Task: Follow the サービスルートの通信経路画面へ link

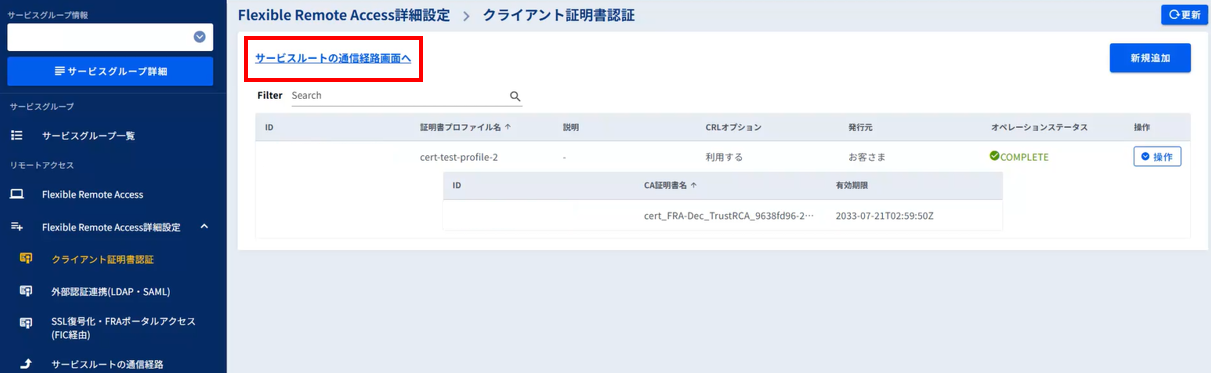Action: (x=333, y=59)
